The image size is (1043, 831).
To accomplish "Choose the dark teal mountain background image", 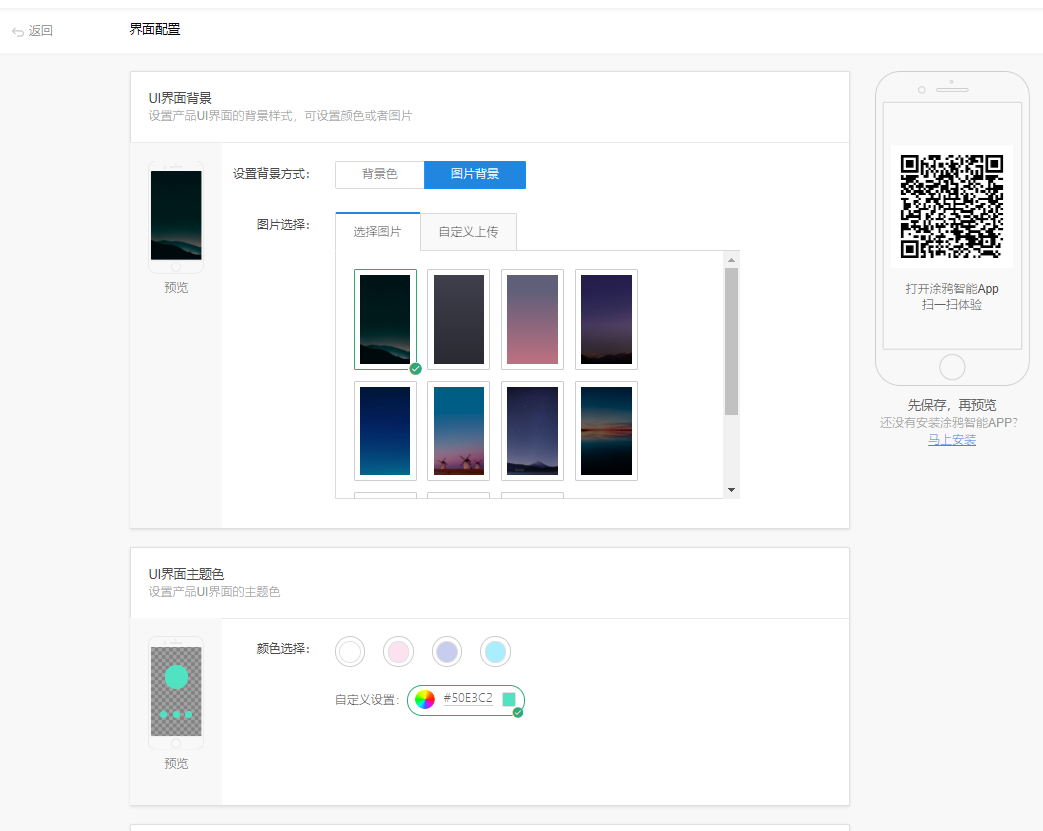I will (385, 319).
